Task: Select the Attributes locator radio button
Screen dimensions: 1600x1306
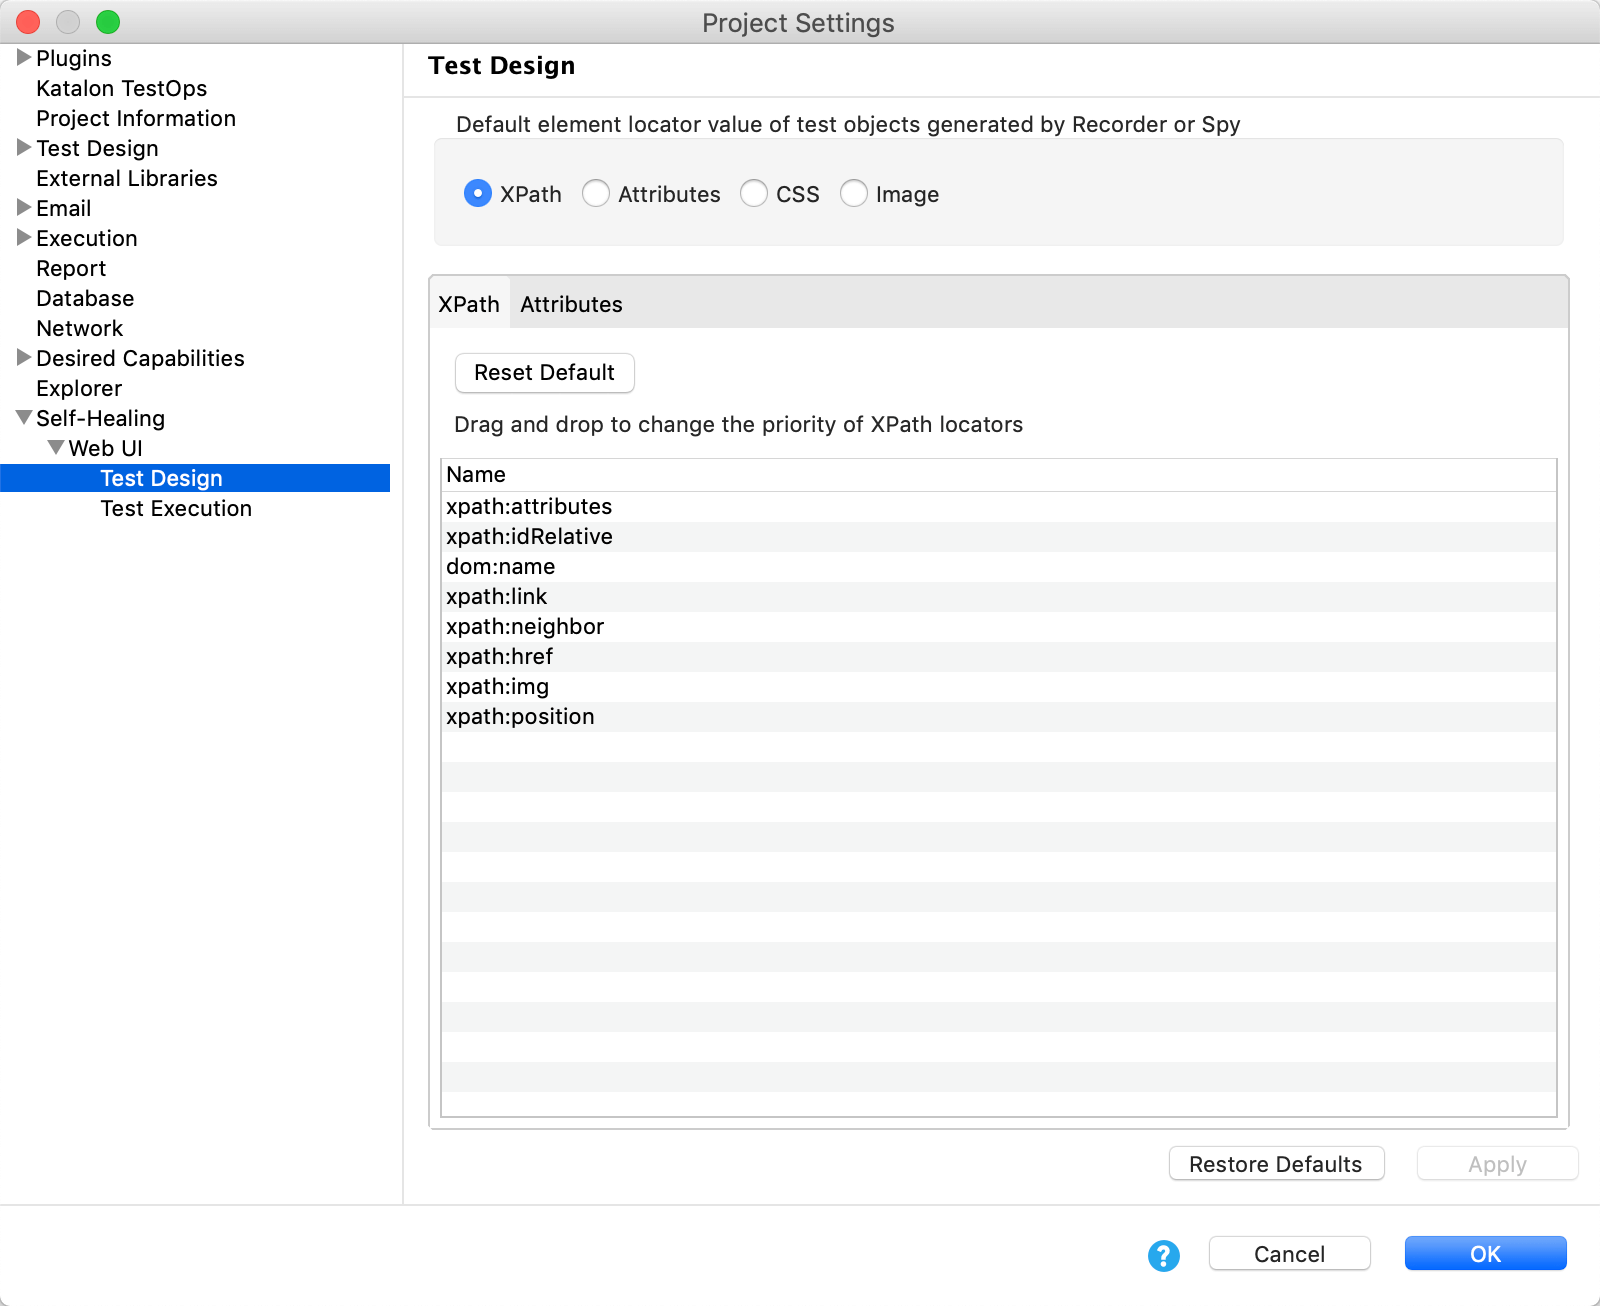Action: (596, 193)
